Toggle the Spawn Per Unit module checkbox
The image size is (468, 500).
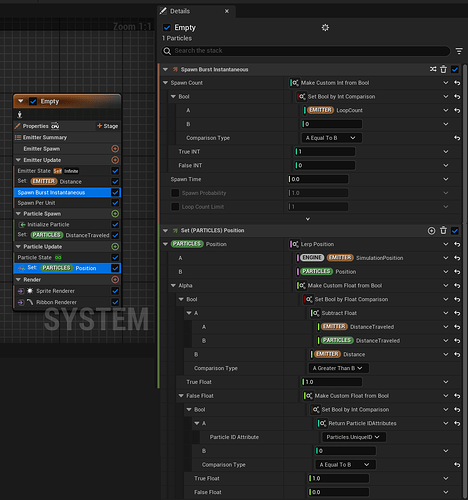click(115, 203)
